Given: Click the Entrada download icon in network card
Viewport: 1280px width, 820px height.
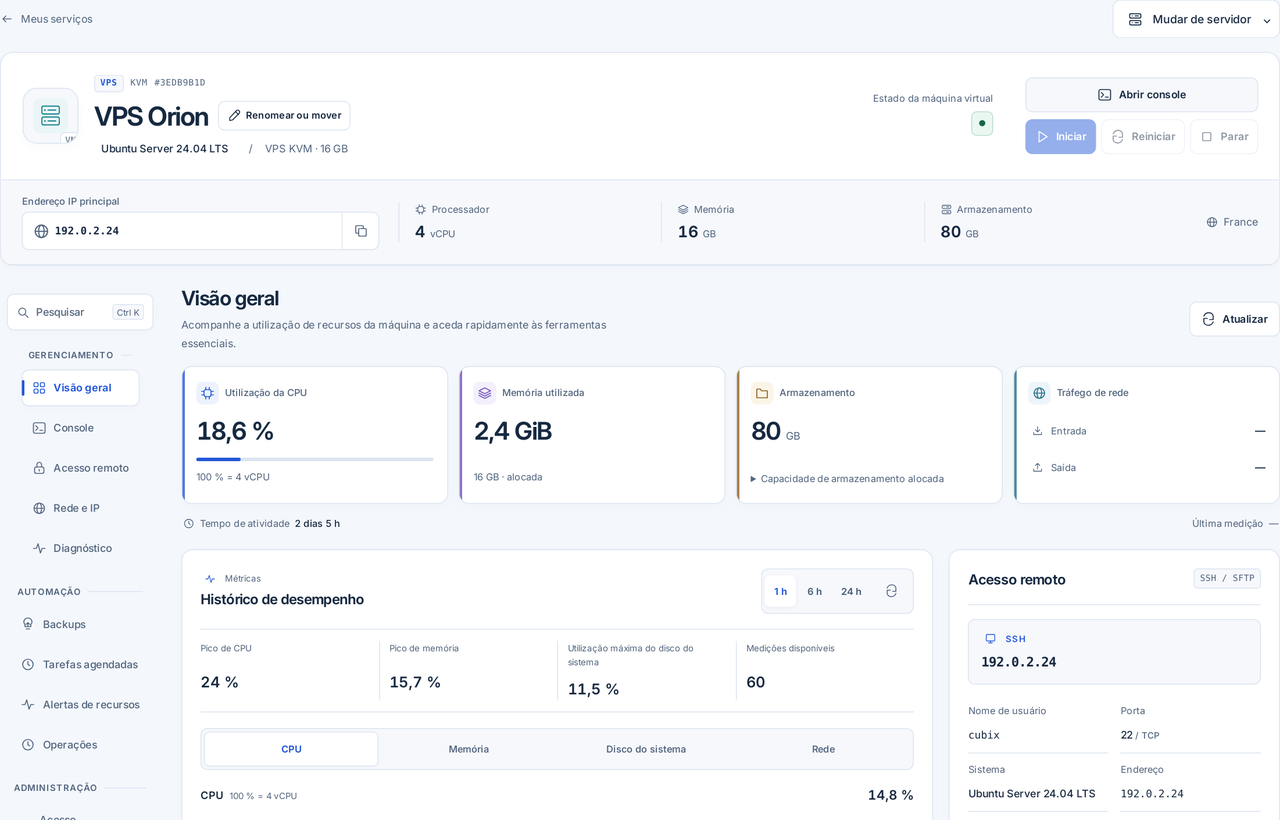Looking at the screenshot, I should click(1038, 431).
